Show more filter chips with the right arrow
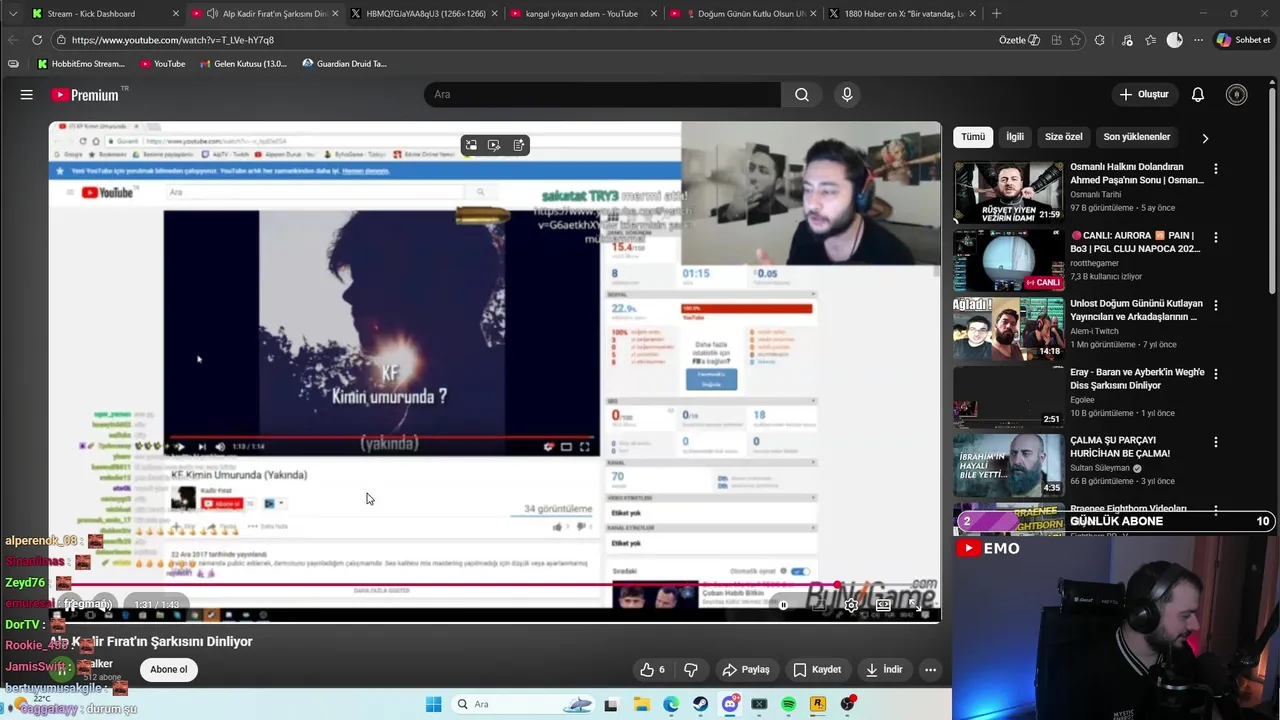Image resolution: width=1280 pixels, height=720 pixels. (x=1205, y=138)
